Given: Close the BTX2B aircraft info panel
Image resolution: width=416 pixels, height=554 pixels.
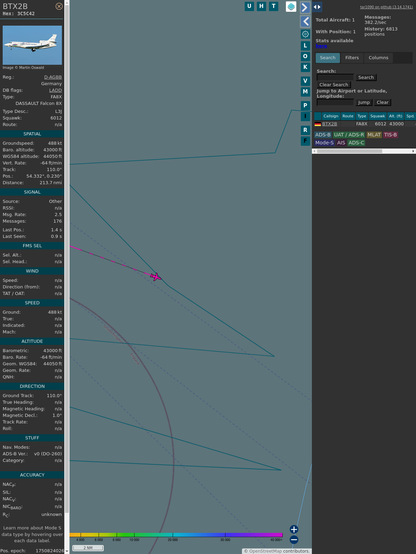Looking at the screenshot, I should [59, 6].
